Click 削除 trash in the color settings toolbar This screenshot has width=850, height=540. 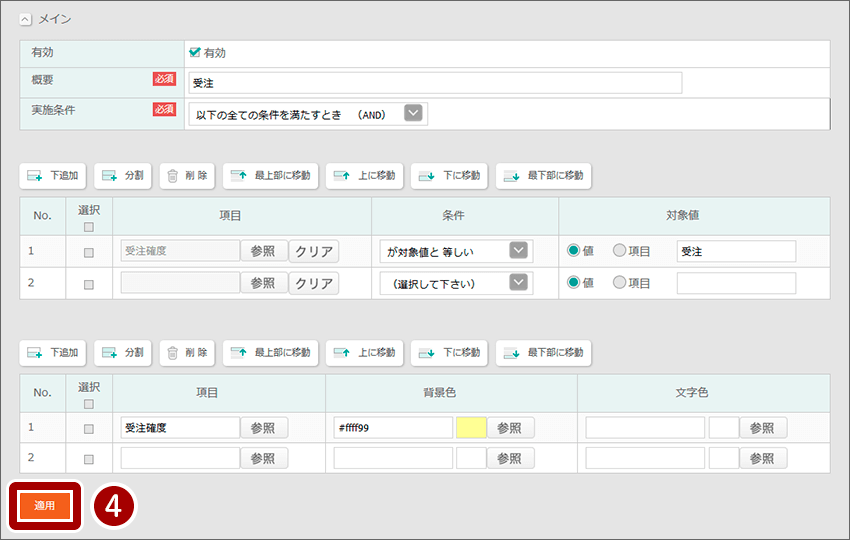(x=187, y=353)
